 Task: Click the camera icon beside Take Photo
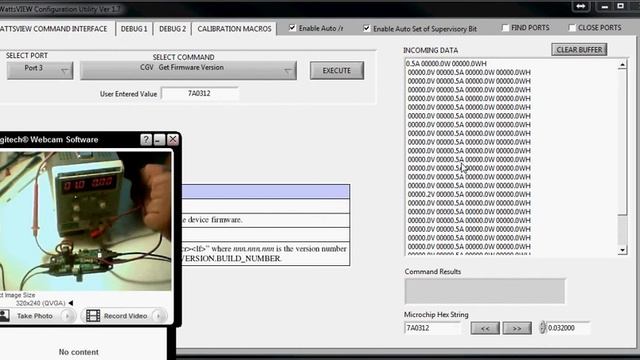(x=4, y=316)
